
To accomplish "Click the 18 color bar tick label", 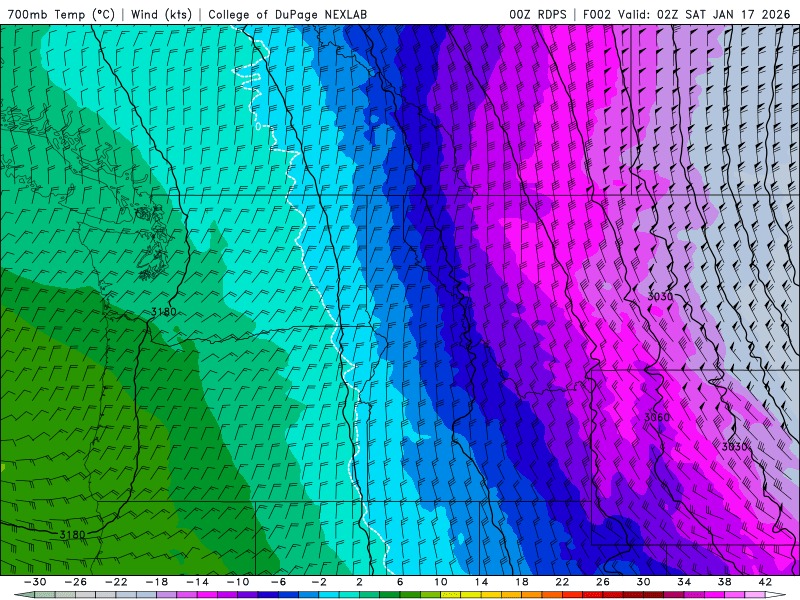I will [521, 582].
